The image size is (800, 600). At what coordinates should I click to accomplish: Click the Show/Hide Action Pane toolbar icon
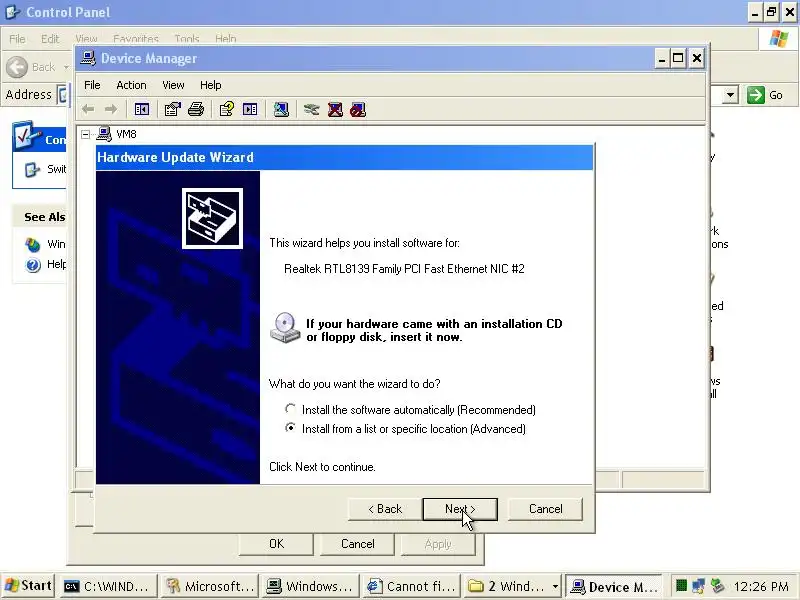[250, 109]
